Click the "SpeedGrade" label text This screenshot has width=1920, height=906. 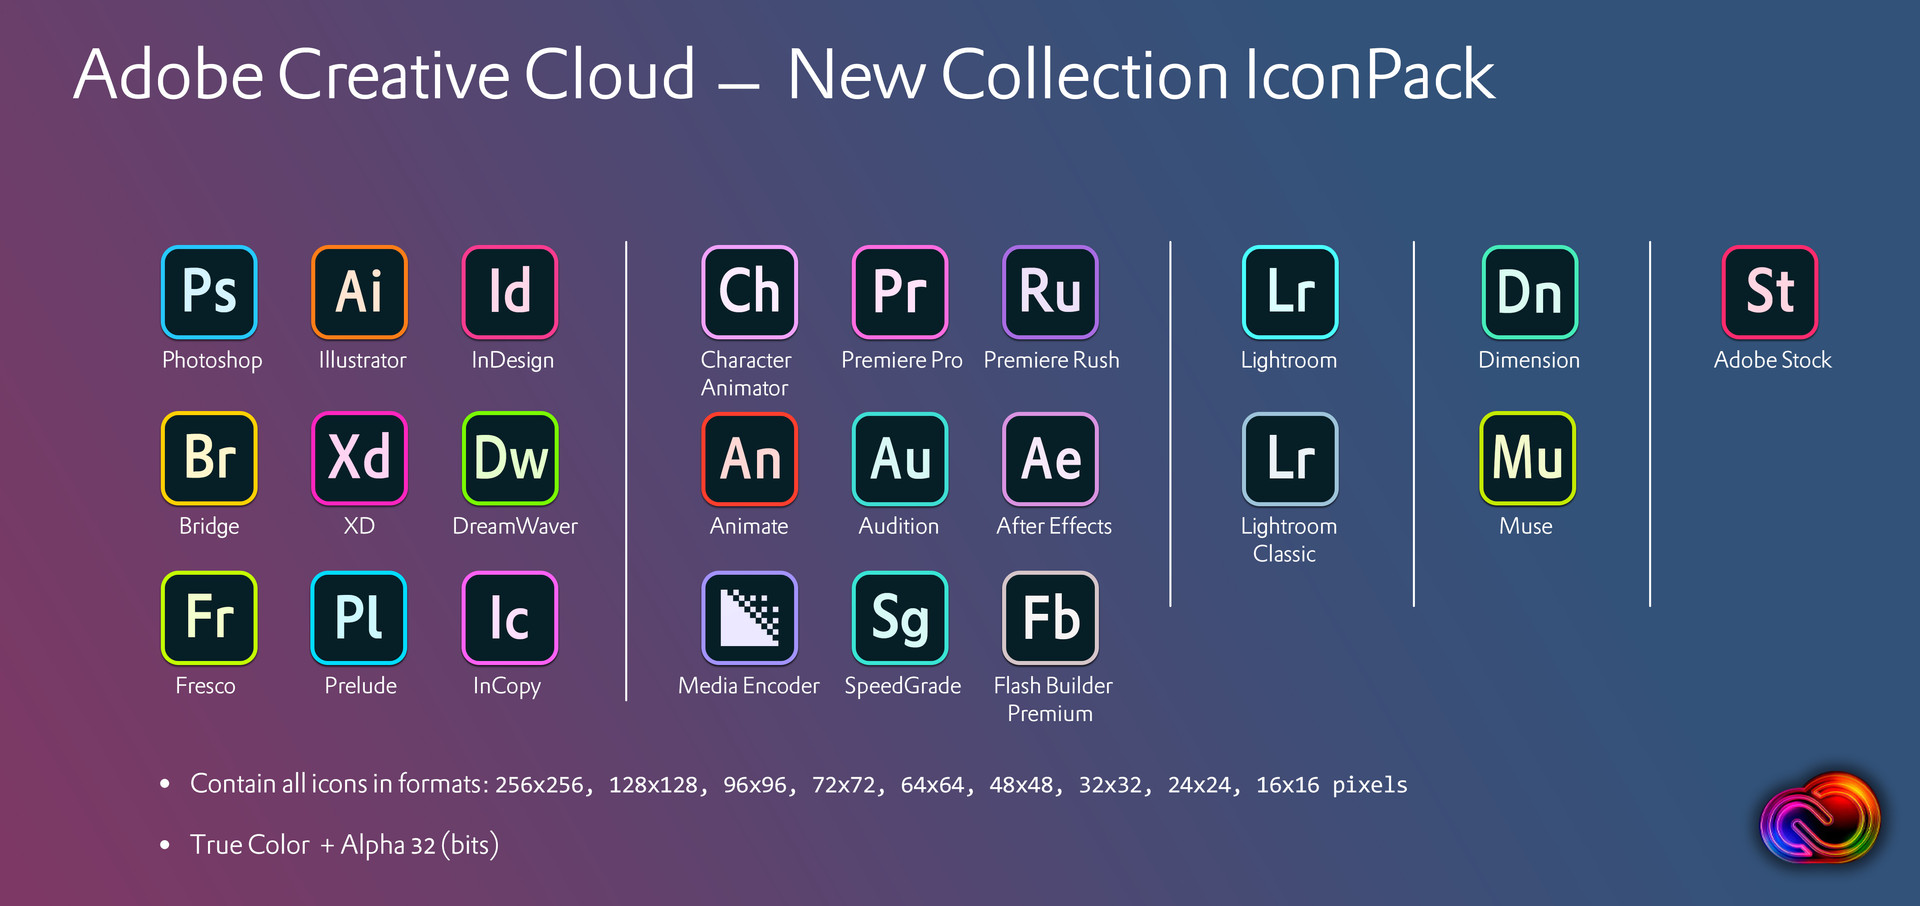(x=903, y=687)
